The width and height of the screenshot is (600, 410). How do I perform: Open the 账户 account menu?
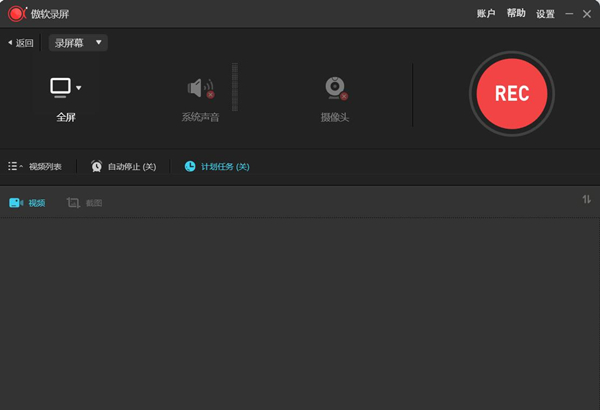[x=486, y=13]
